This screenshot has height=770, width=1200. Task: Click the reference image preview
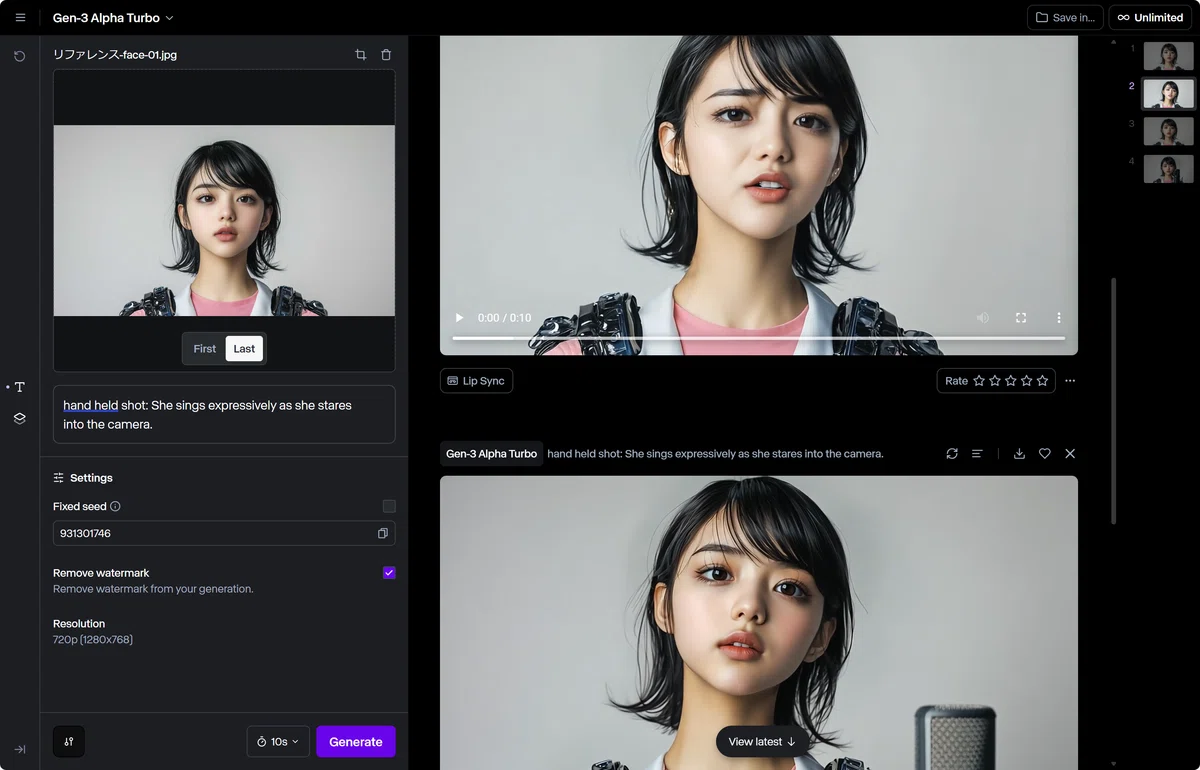click(224, 220)
